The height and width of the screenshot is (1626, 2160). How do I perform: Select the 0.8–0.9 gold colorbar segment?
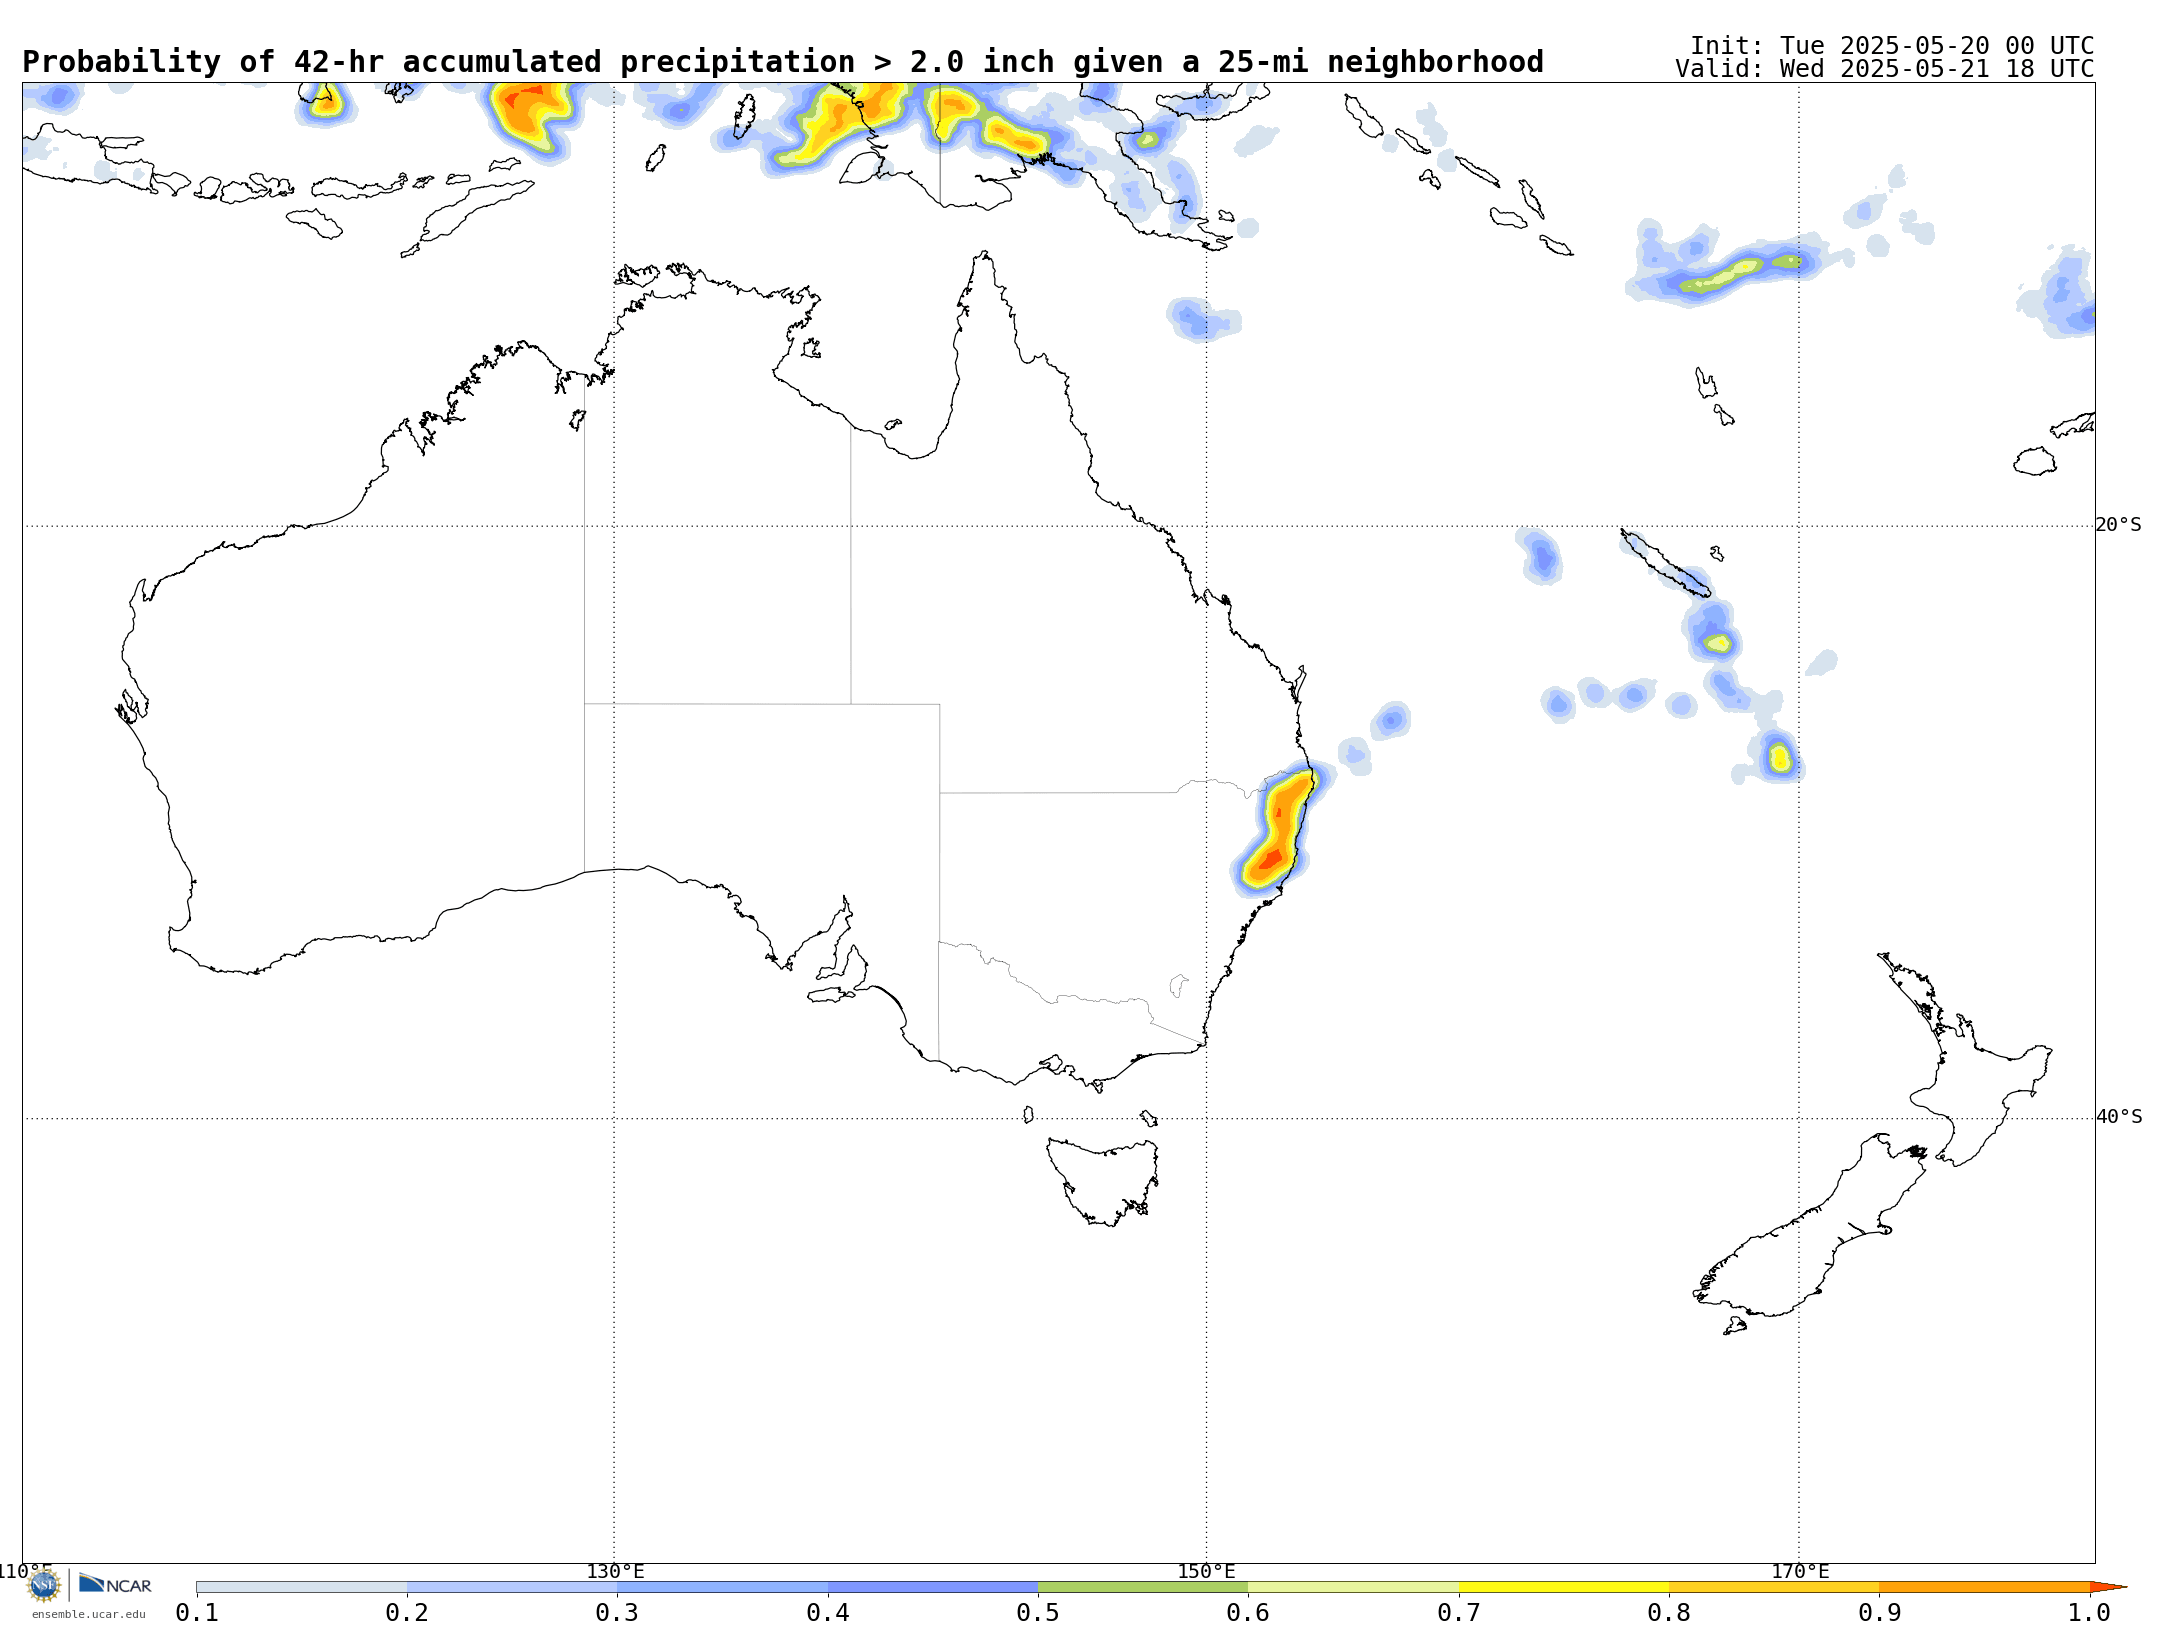pos(1774,1587)
